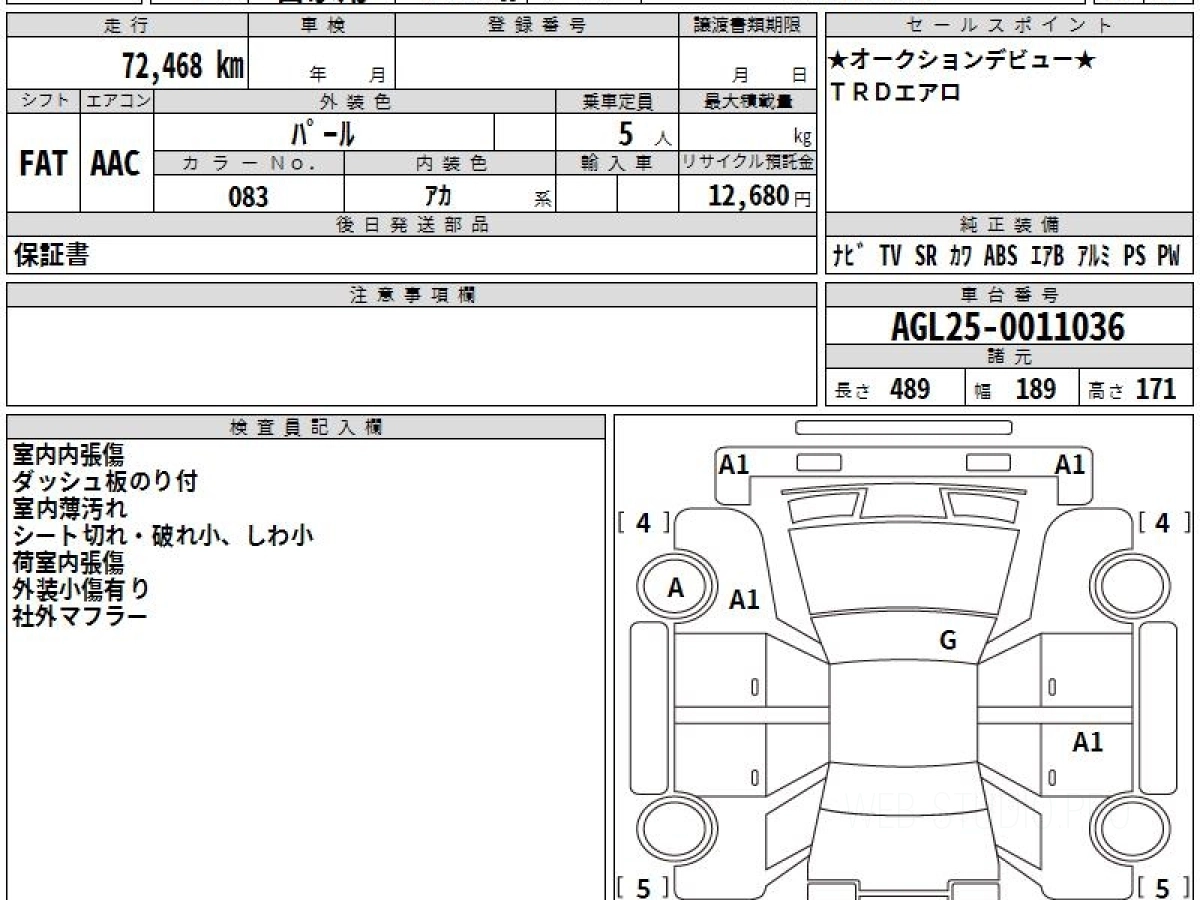Click the length value 長さ 489
1200x900 pixels.
coord(883,389)
